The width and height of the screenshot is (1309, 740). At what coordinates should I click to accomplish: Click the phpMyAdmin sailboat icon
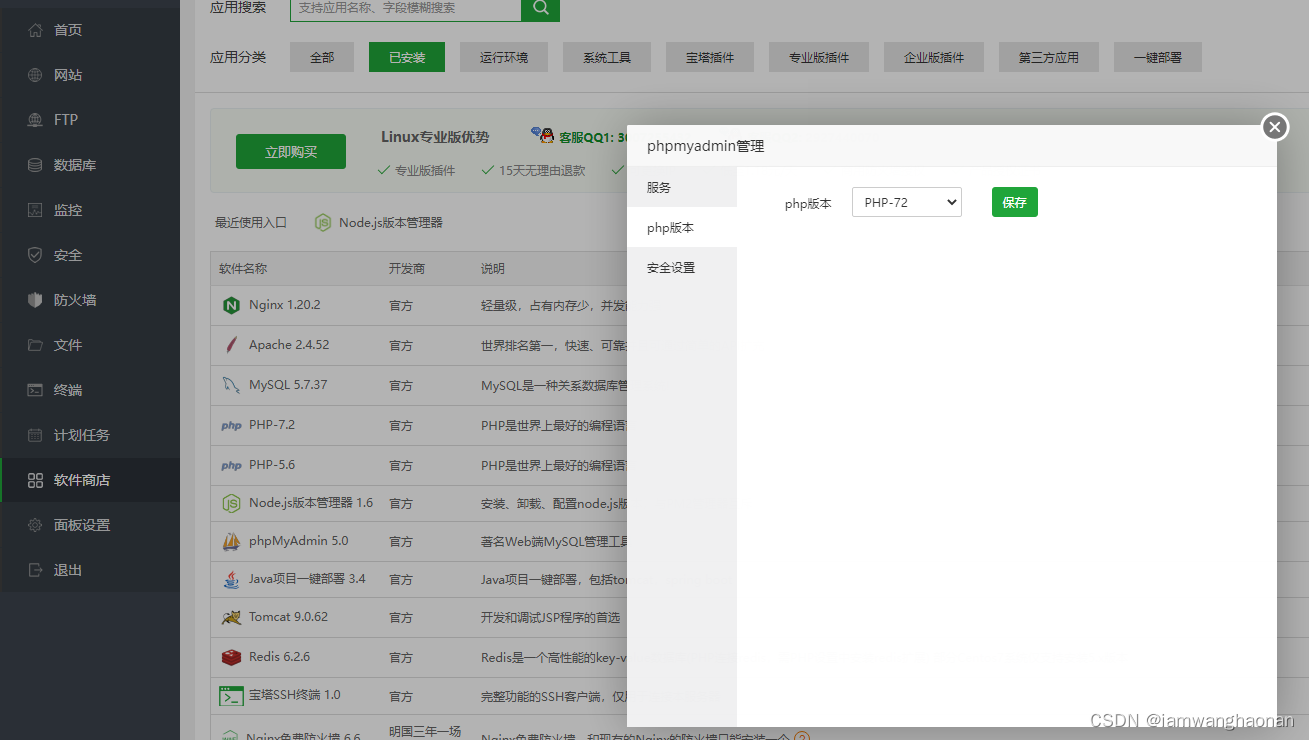click(x=231, y=541)
